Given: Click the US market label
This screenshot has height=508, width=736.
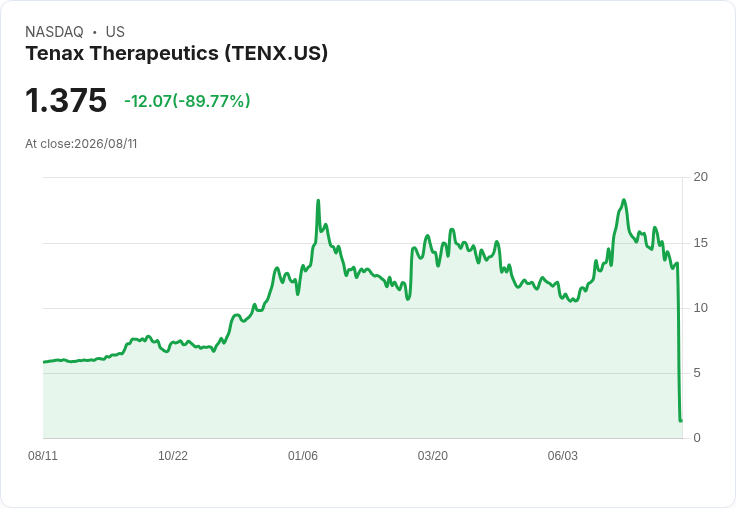Looking at the screenshot, I should (x=115, y=32).
